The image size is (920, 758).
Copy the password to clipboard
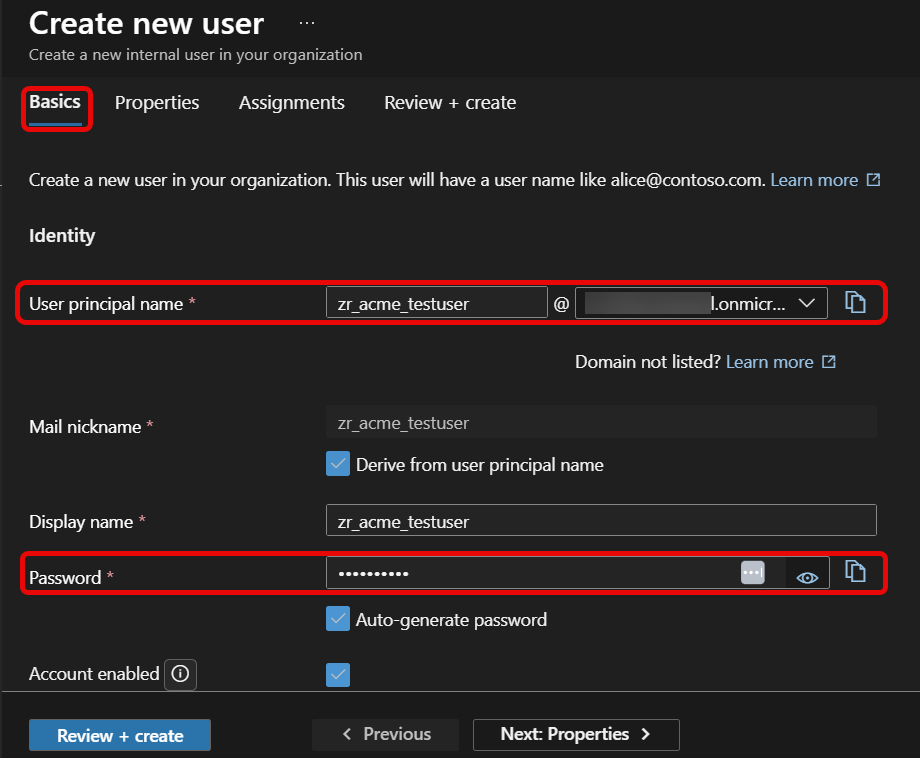[855, 571]
